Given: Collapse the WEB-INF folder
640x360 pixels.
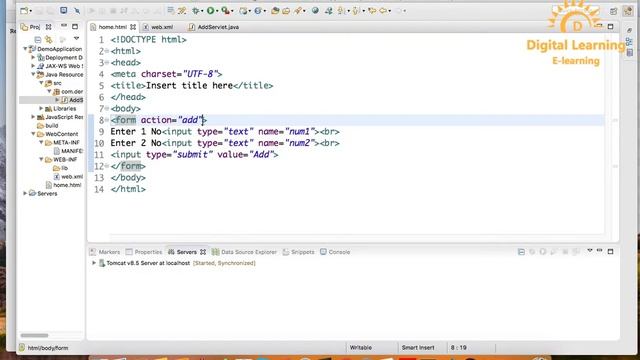Looking at the screenshot, I should [x=41, y=159].
